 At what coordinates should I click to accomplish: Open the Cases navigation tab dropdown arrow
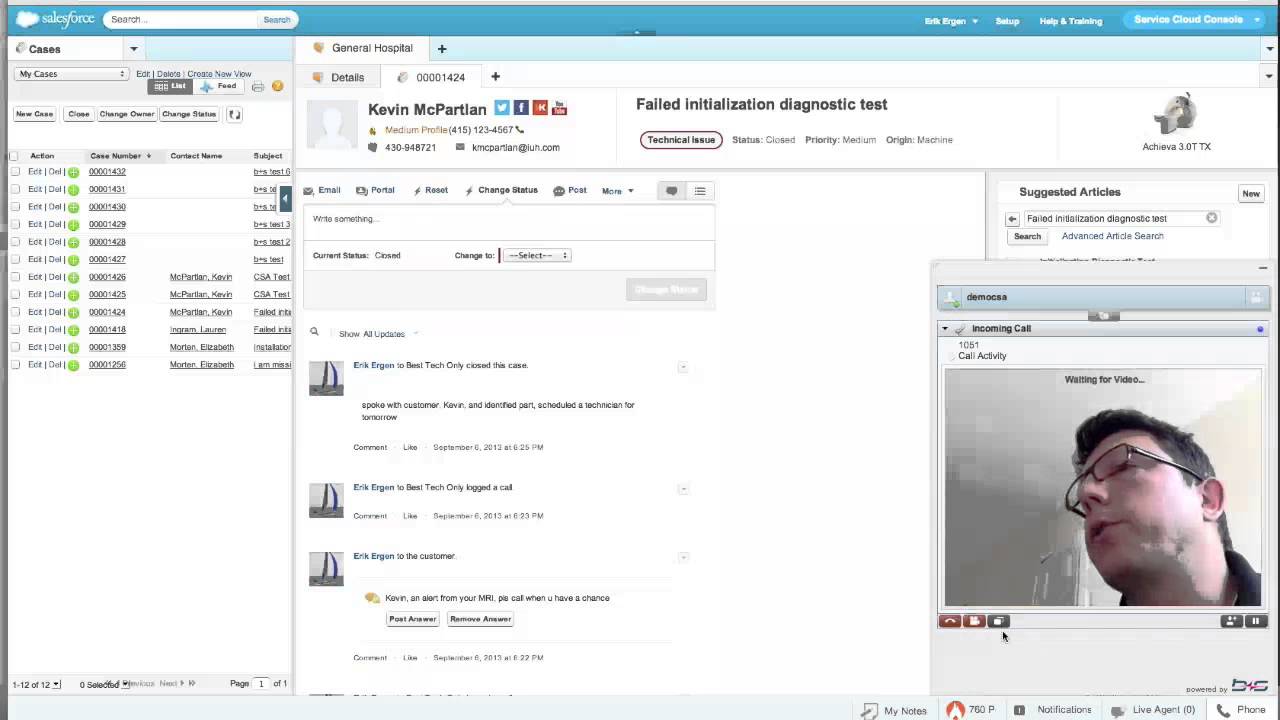tap(133, 49)
